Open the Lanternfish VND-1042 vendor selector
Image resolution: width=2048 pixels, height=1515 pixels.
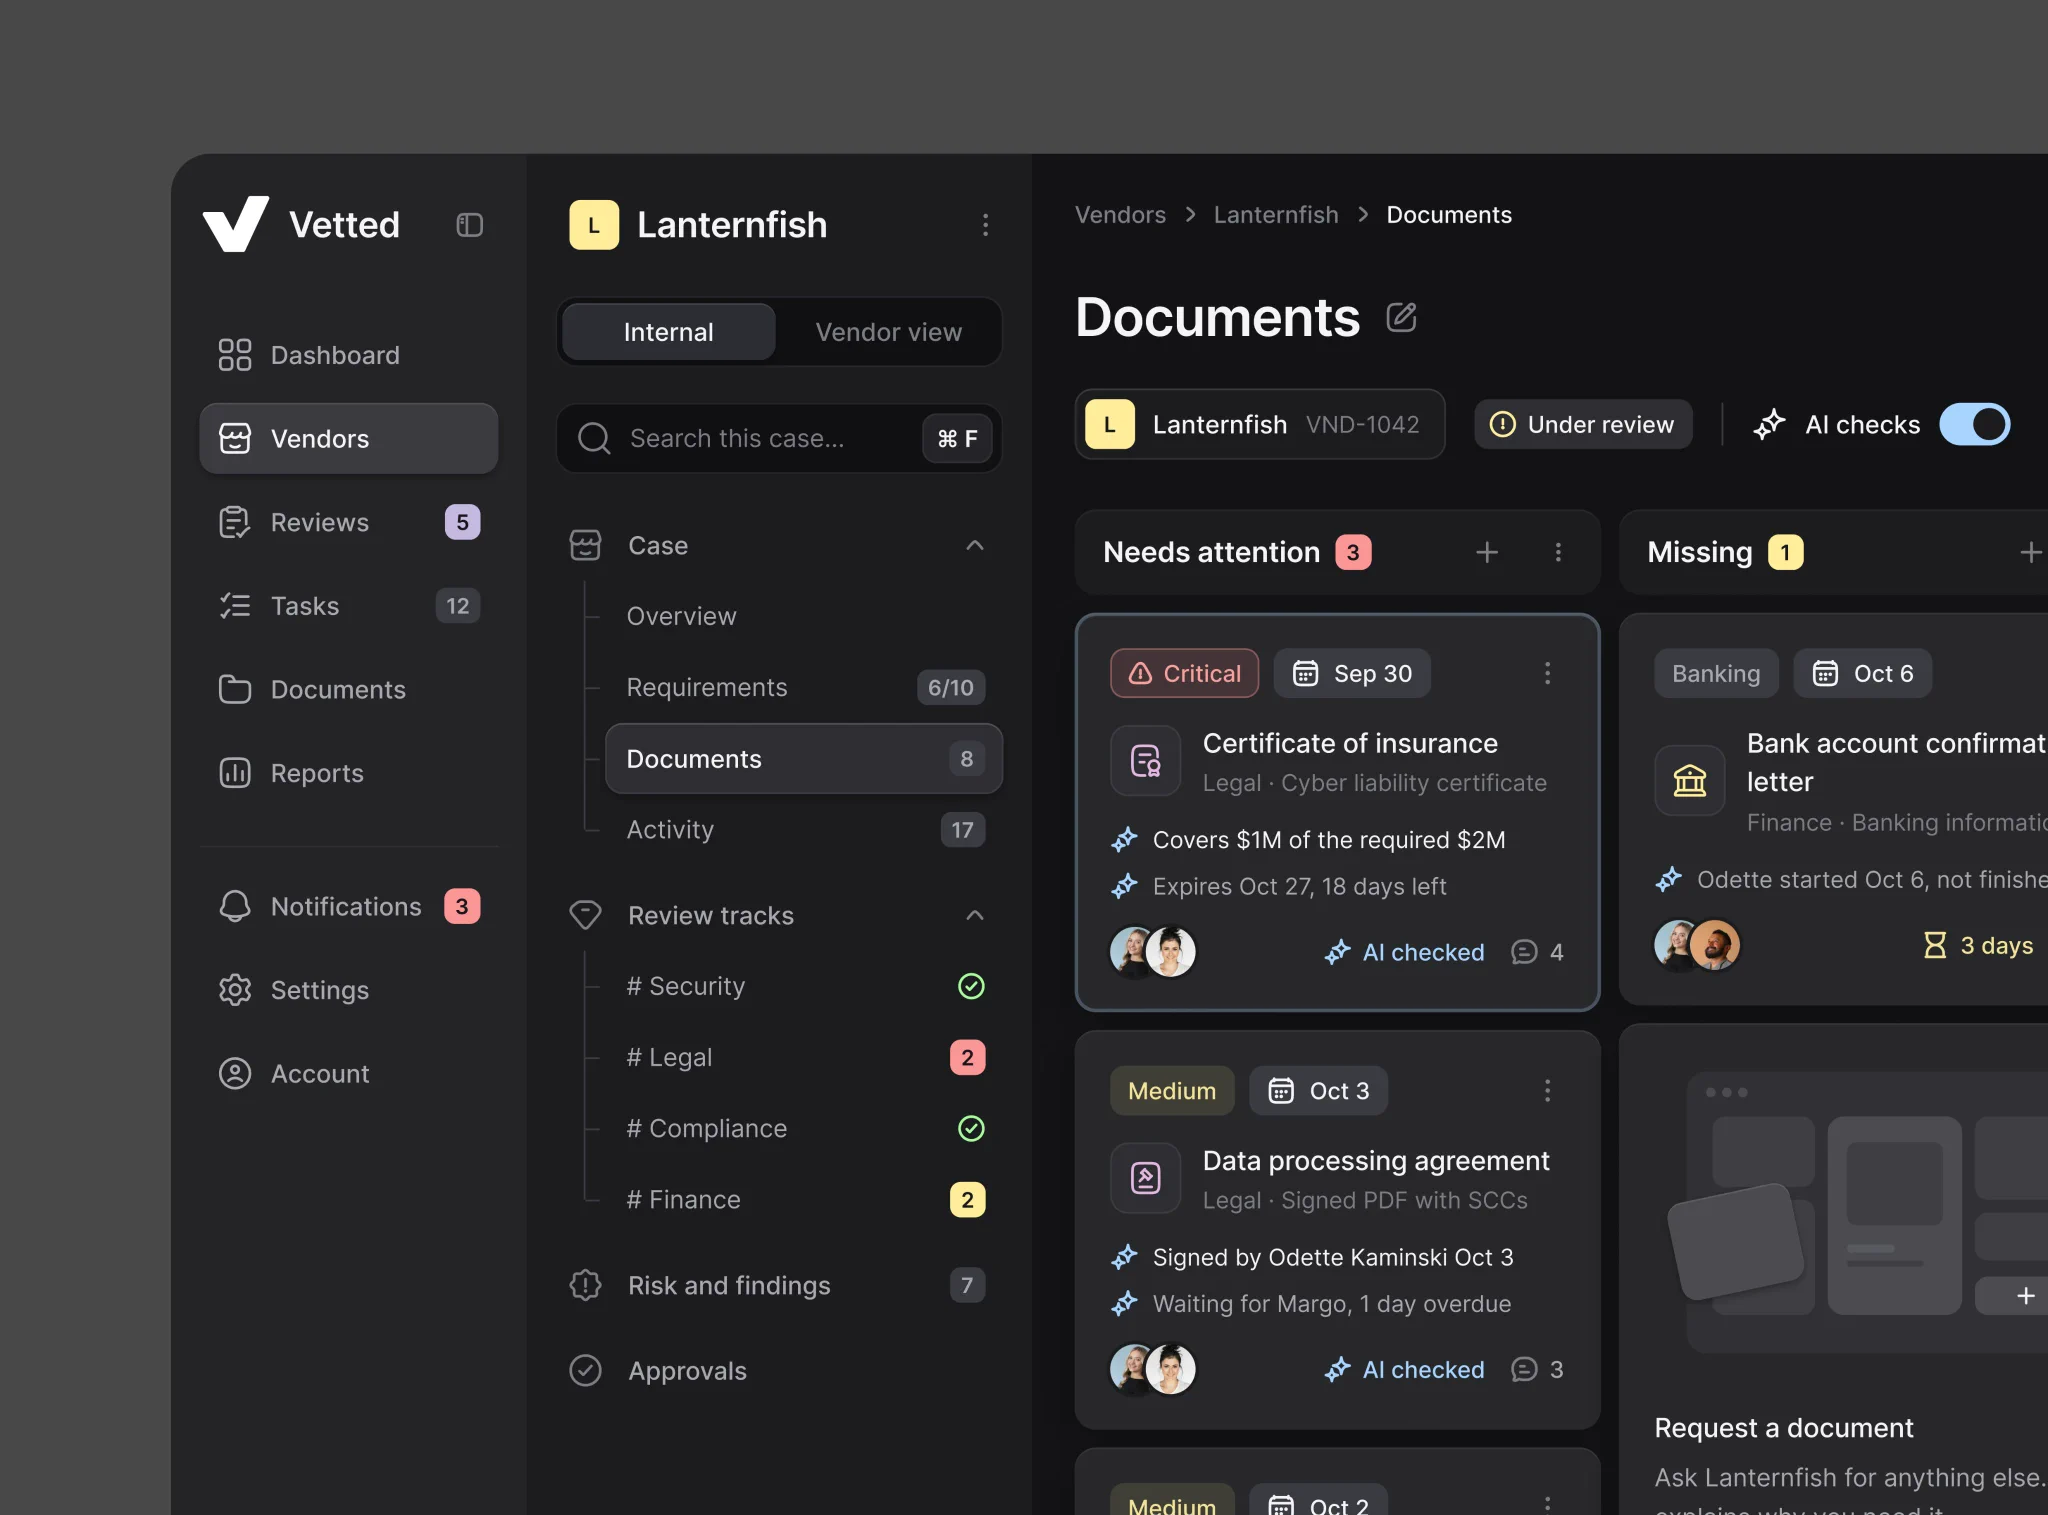point(1260,424)
